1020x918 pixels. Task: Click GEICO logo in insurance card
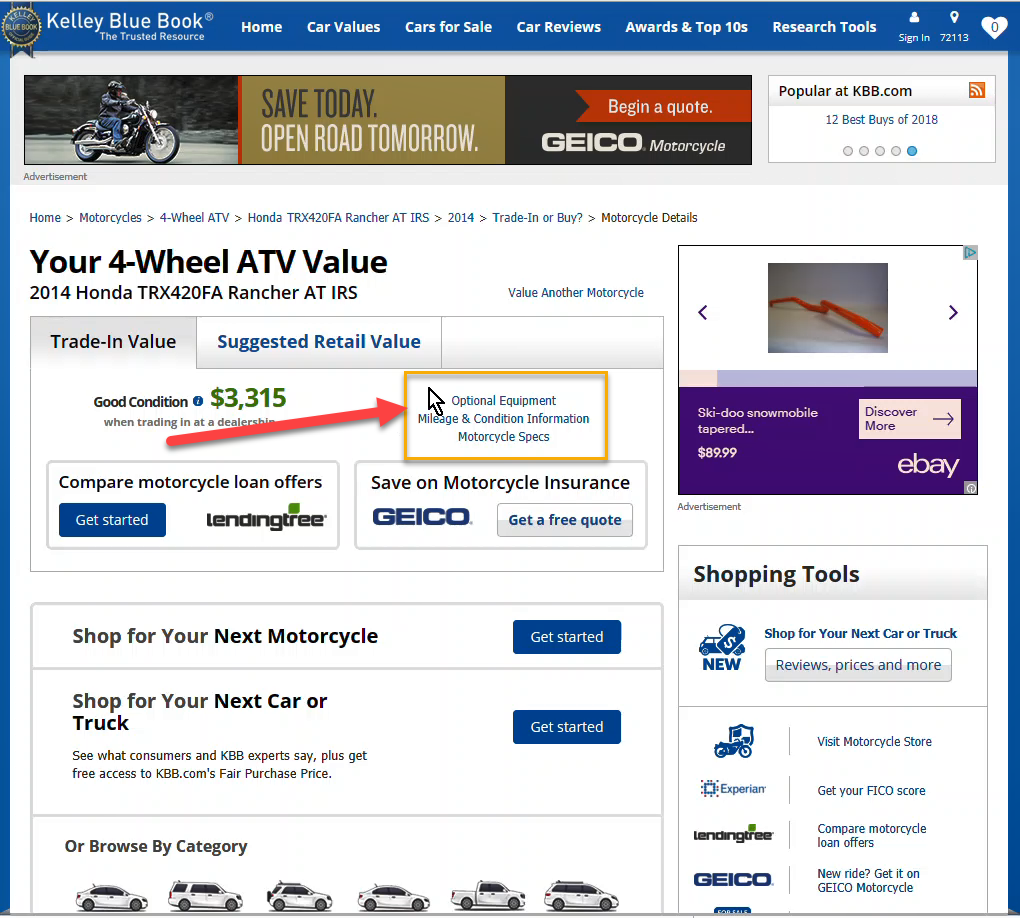(422, 517)
